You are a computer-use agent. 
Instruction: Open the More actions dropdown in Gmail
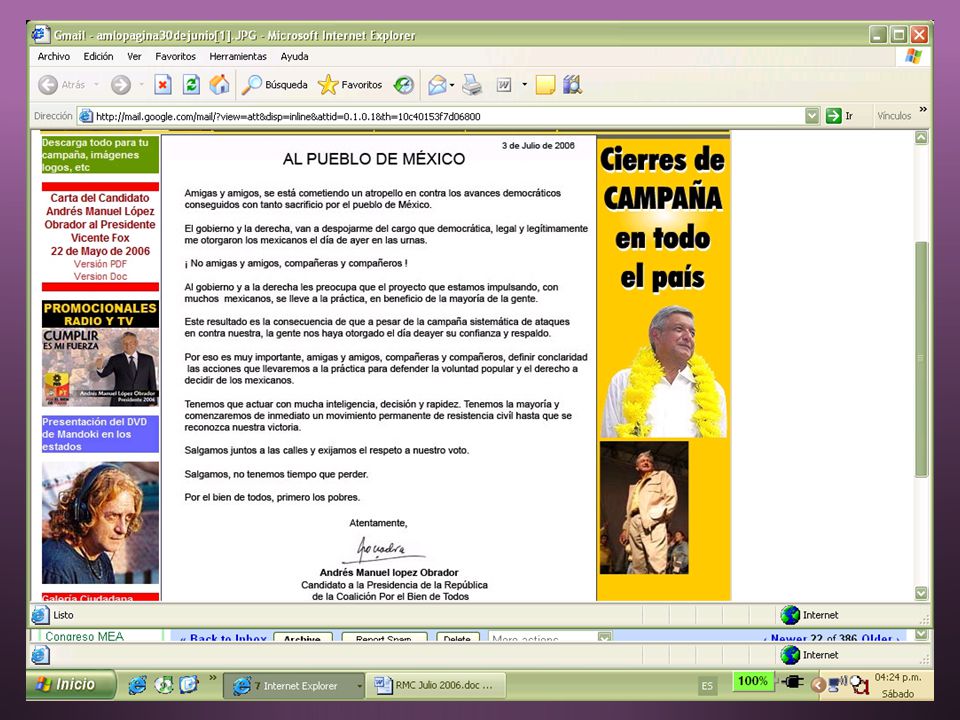[550, 637]
